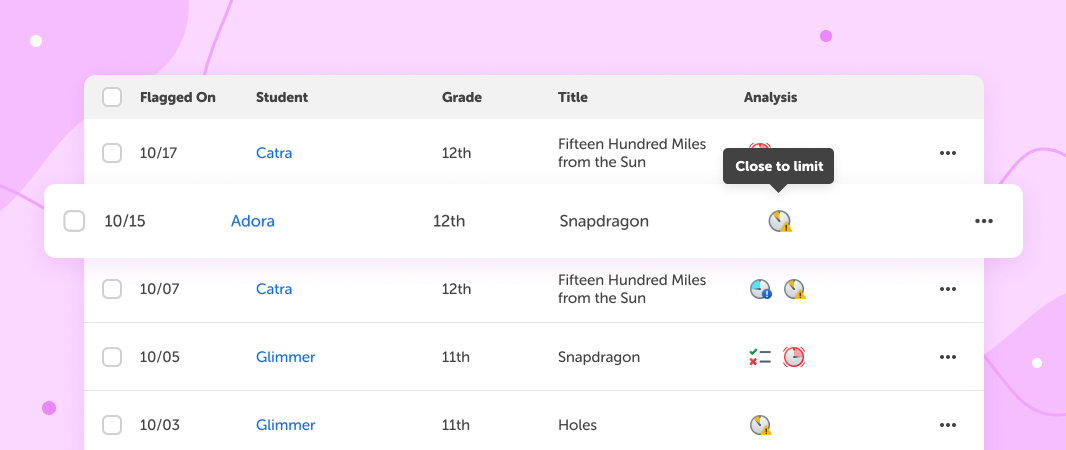1066x450 pixels.
Task: Expand the ellipsis menu on 10/07 row
Action: pos(948,289)
